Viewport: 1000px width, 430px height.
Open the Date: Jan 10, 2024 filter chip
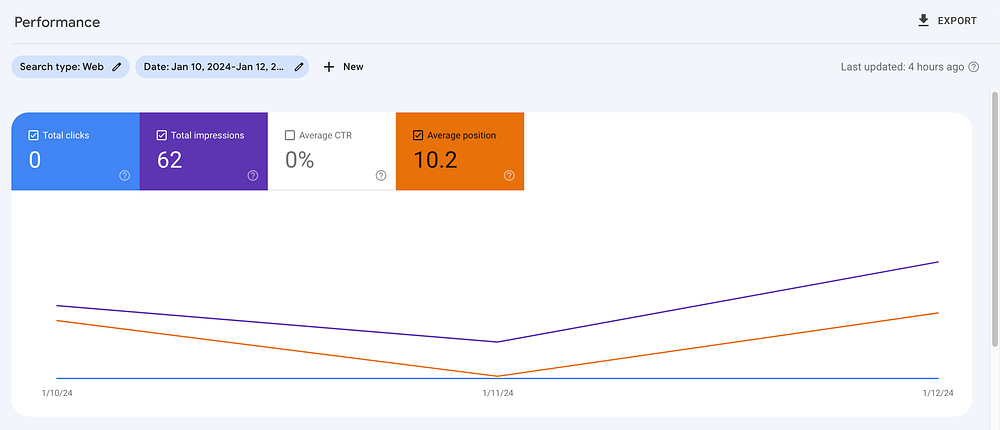click(x=222, y=66)
